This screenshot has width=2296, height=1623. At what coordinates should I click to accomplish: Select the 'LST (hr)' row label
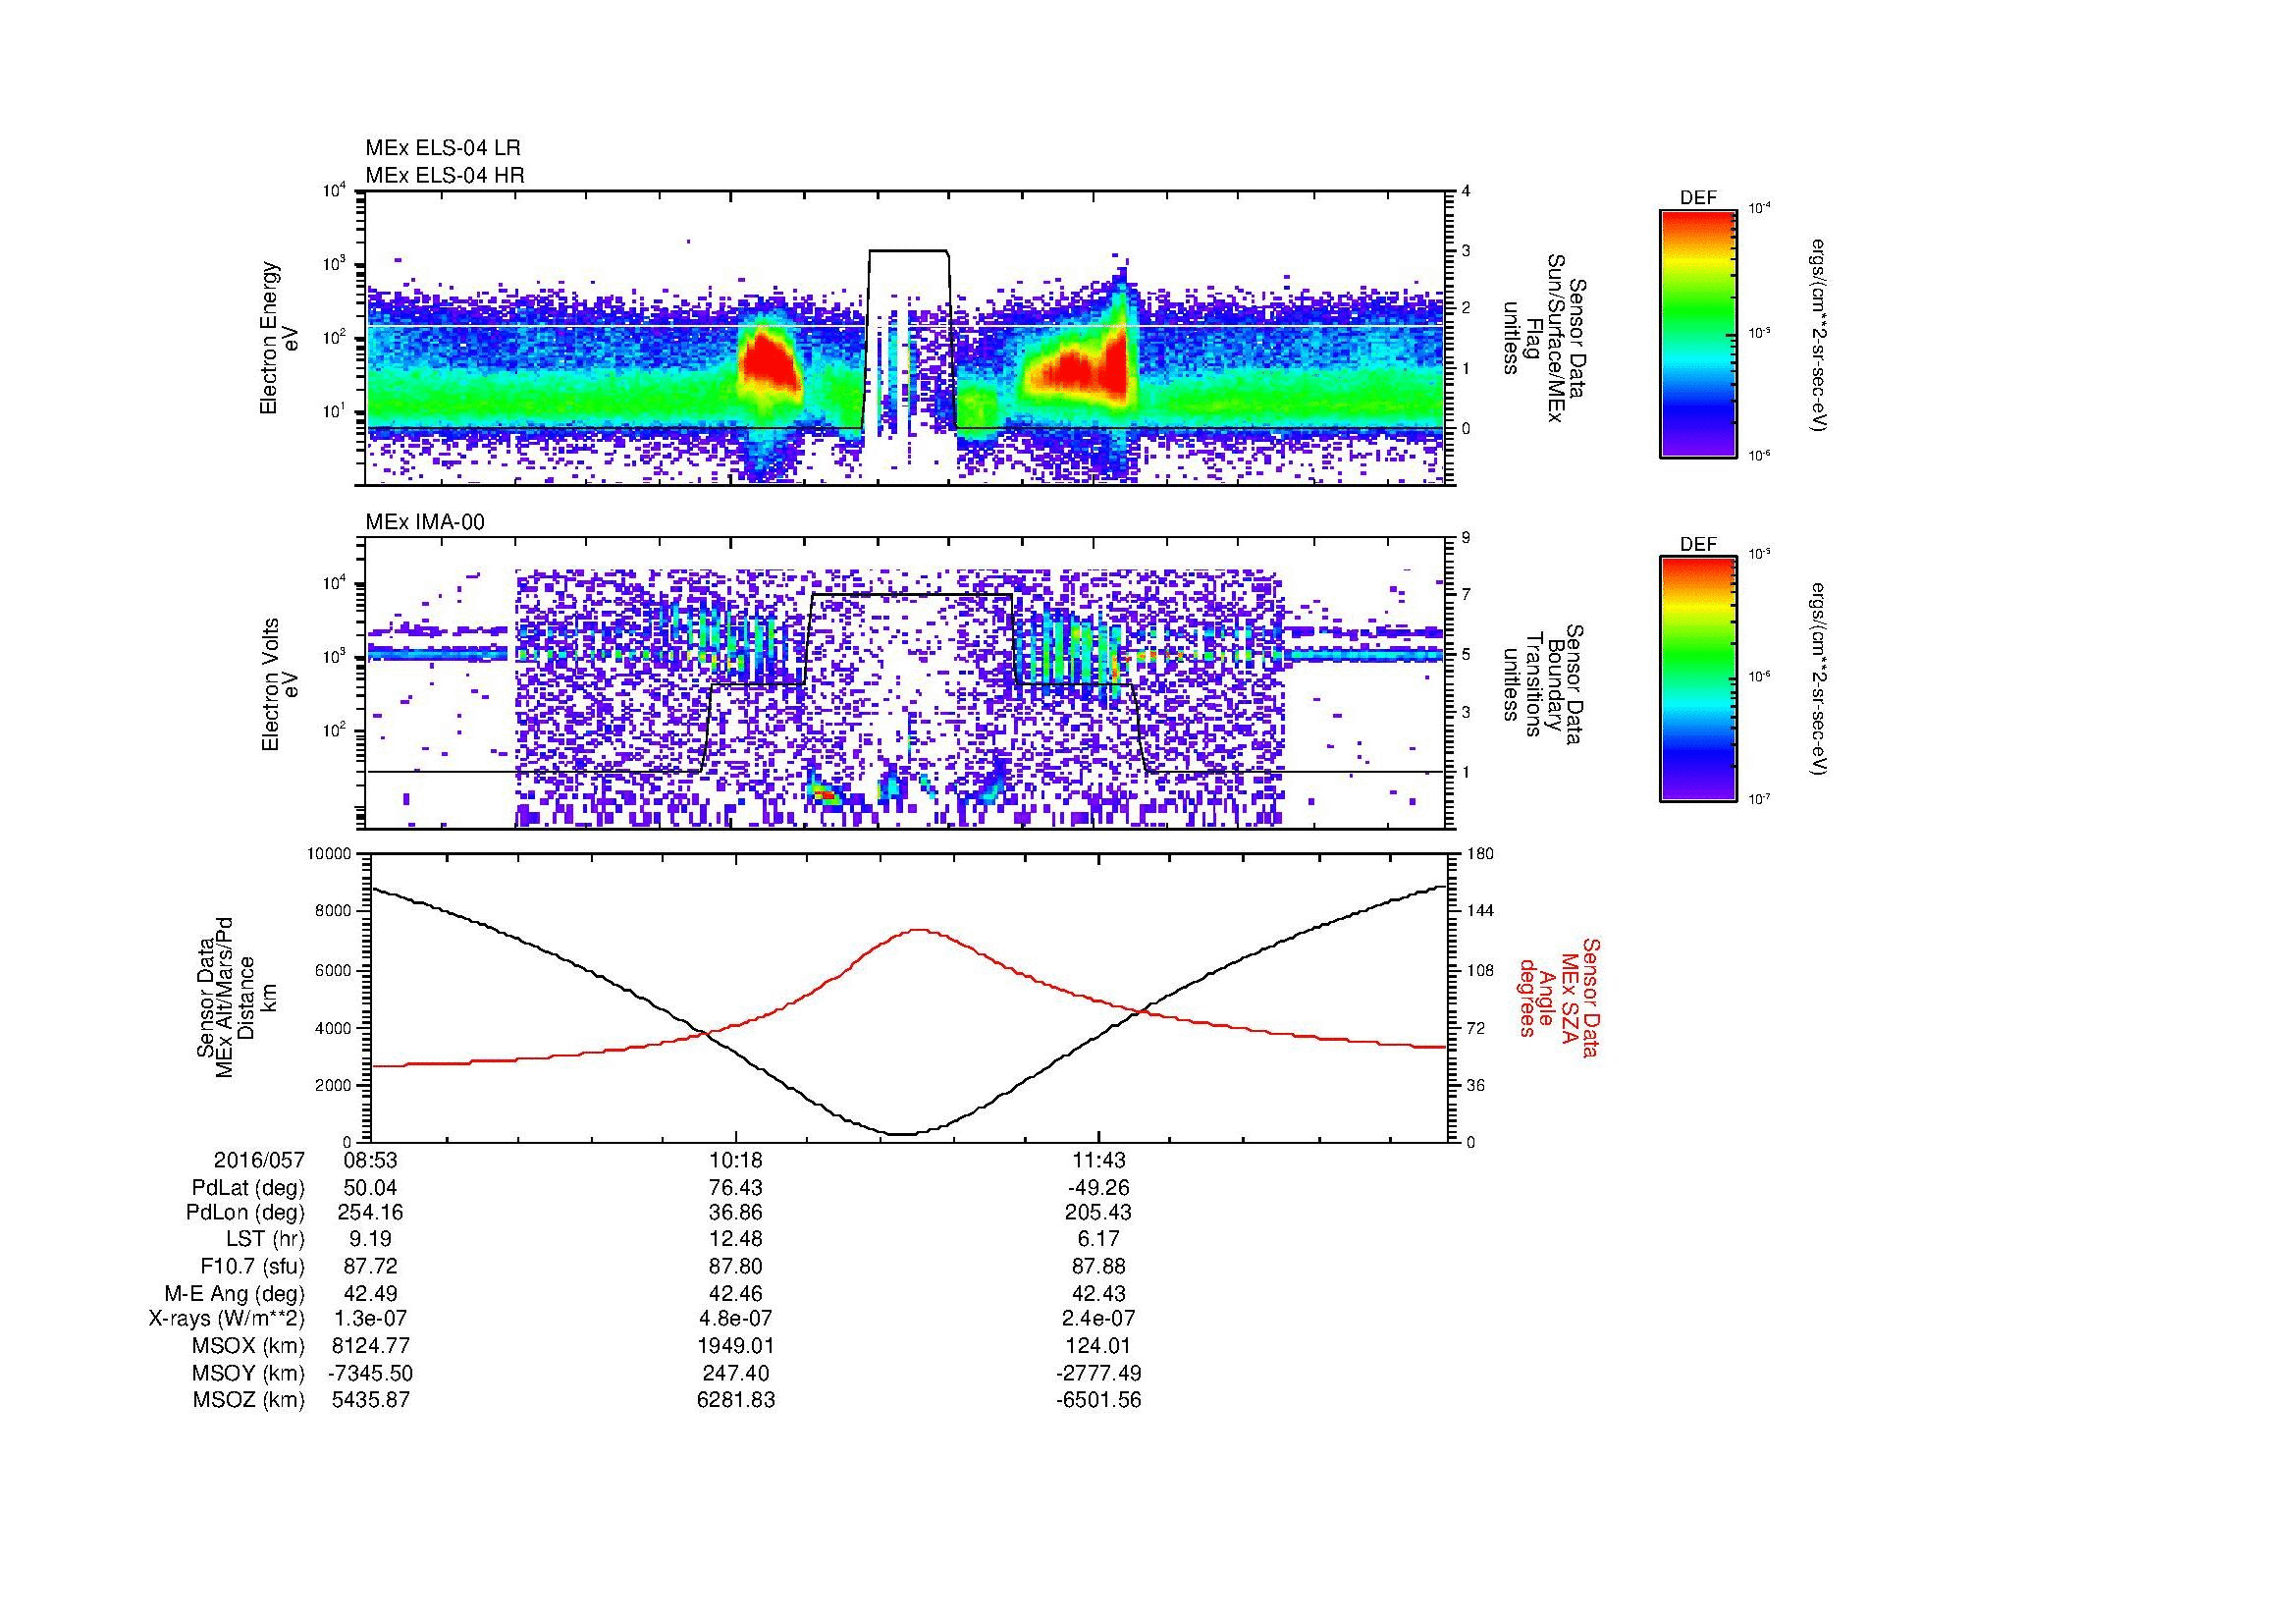(265, 1240)
